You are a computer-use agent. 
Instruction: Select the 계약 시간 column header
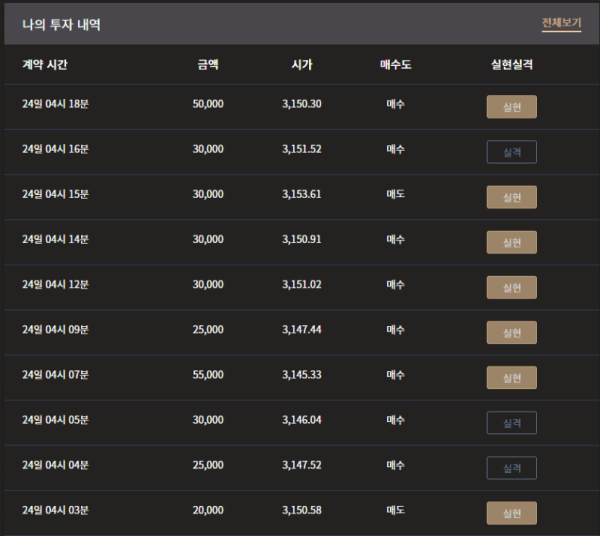click(45, 64)
